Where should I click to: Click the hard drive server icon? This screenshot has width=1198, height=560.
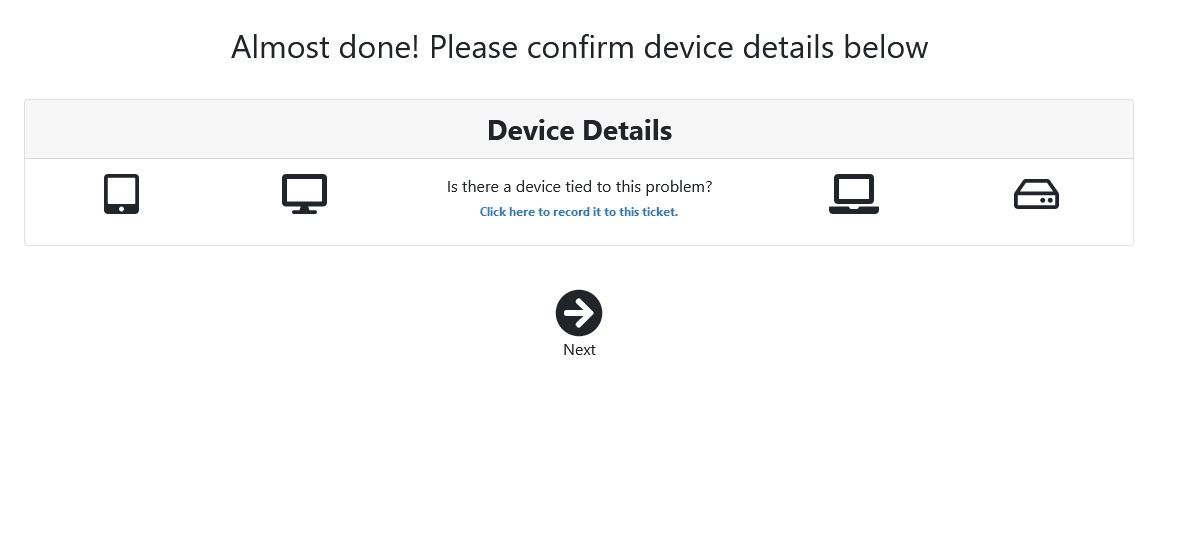[1036, 194]
